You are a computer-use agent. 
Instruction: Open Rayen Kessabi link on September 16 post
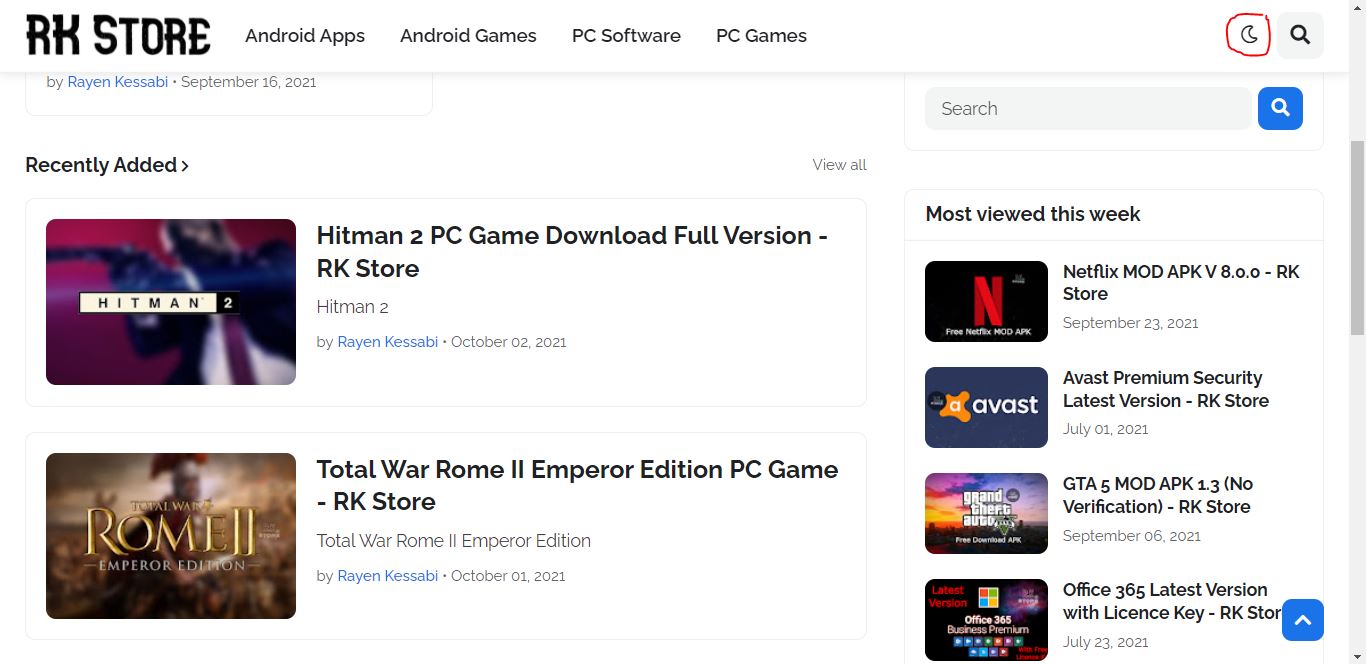click(x=118, y=82)
